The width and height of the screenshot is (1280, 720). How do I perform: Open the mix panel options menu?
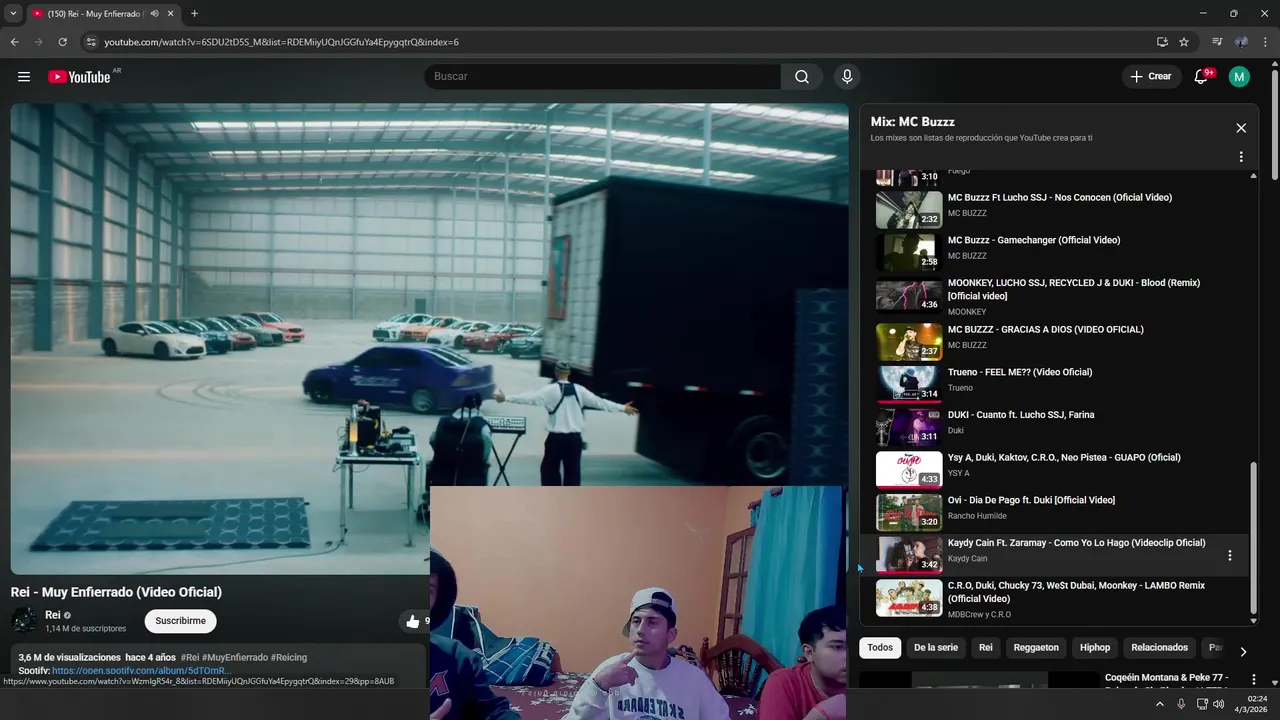coord(1241,157)
